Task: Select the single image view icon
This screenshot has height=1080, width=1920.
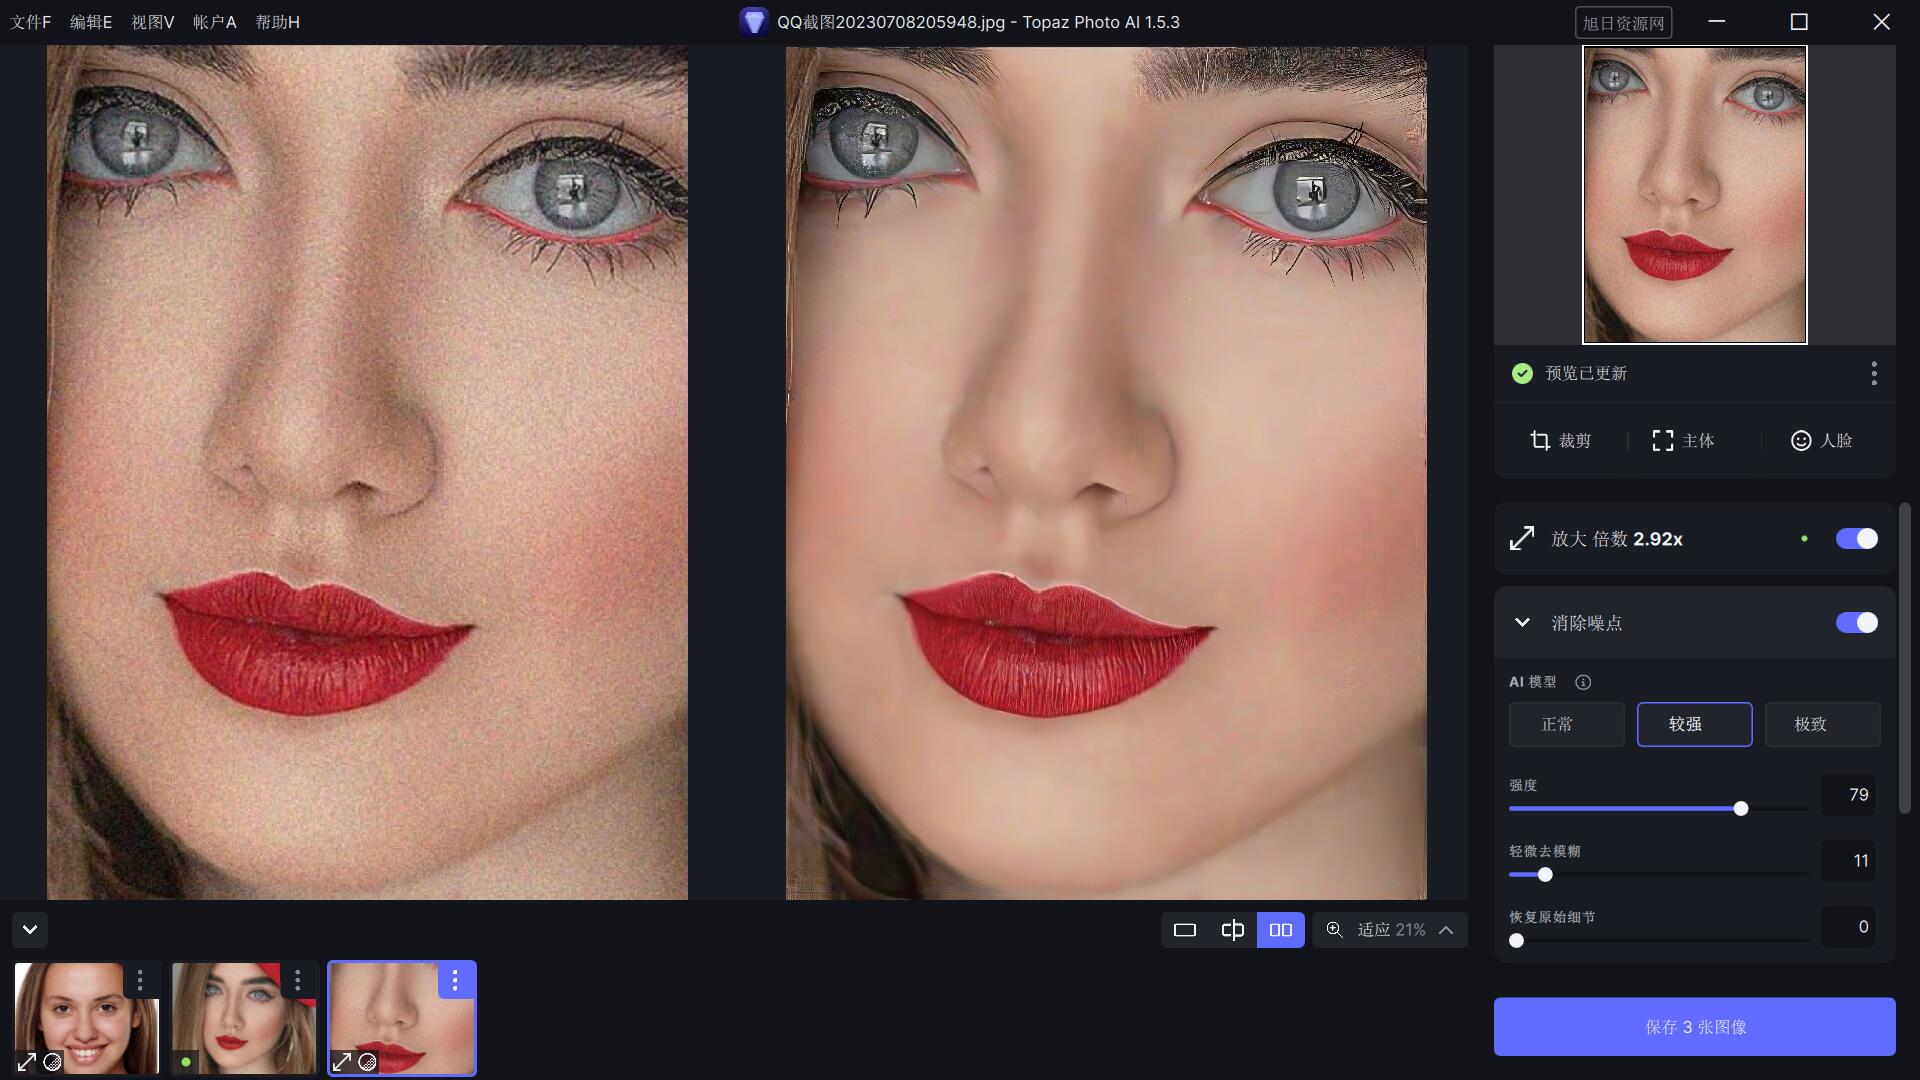Action: (1184, 930)
